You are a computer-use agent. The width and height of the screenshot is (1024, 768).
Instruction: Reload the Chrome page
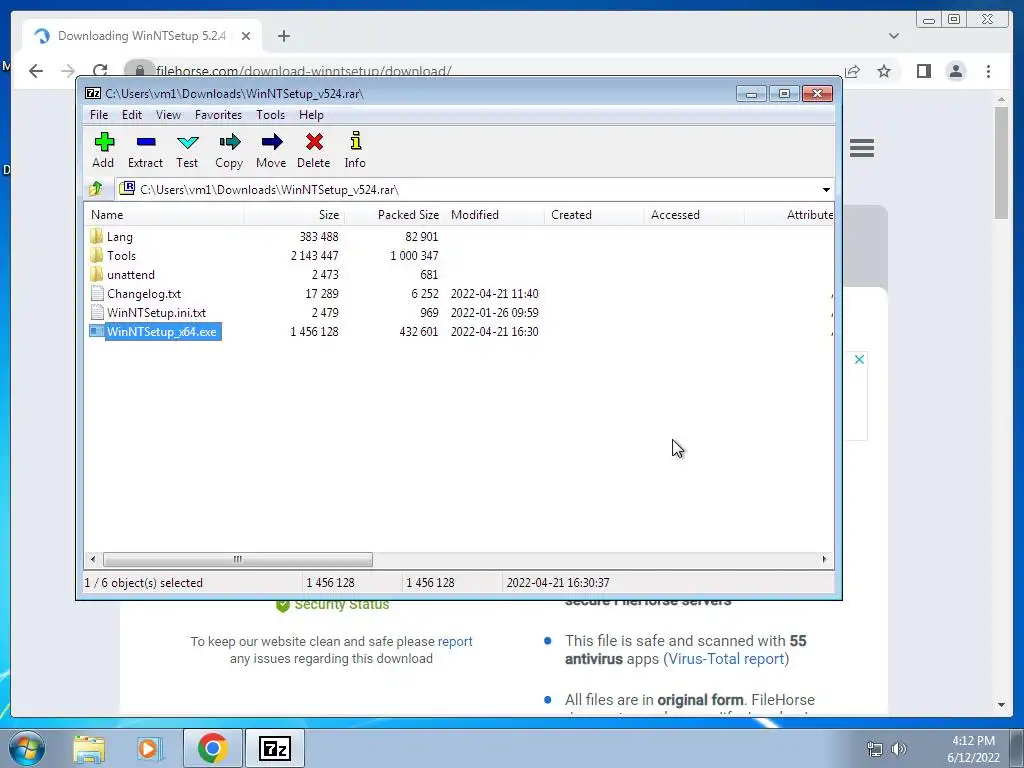100,71
